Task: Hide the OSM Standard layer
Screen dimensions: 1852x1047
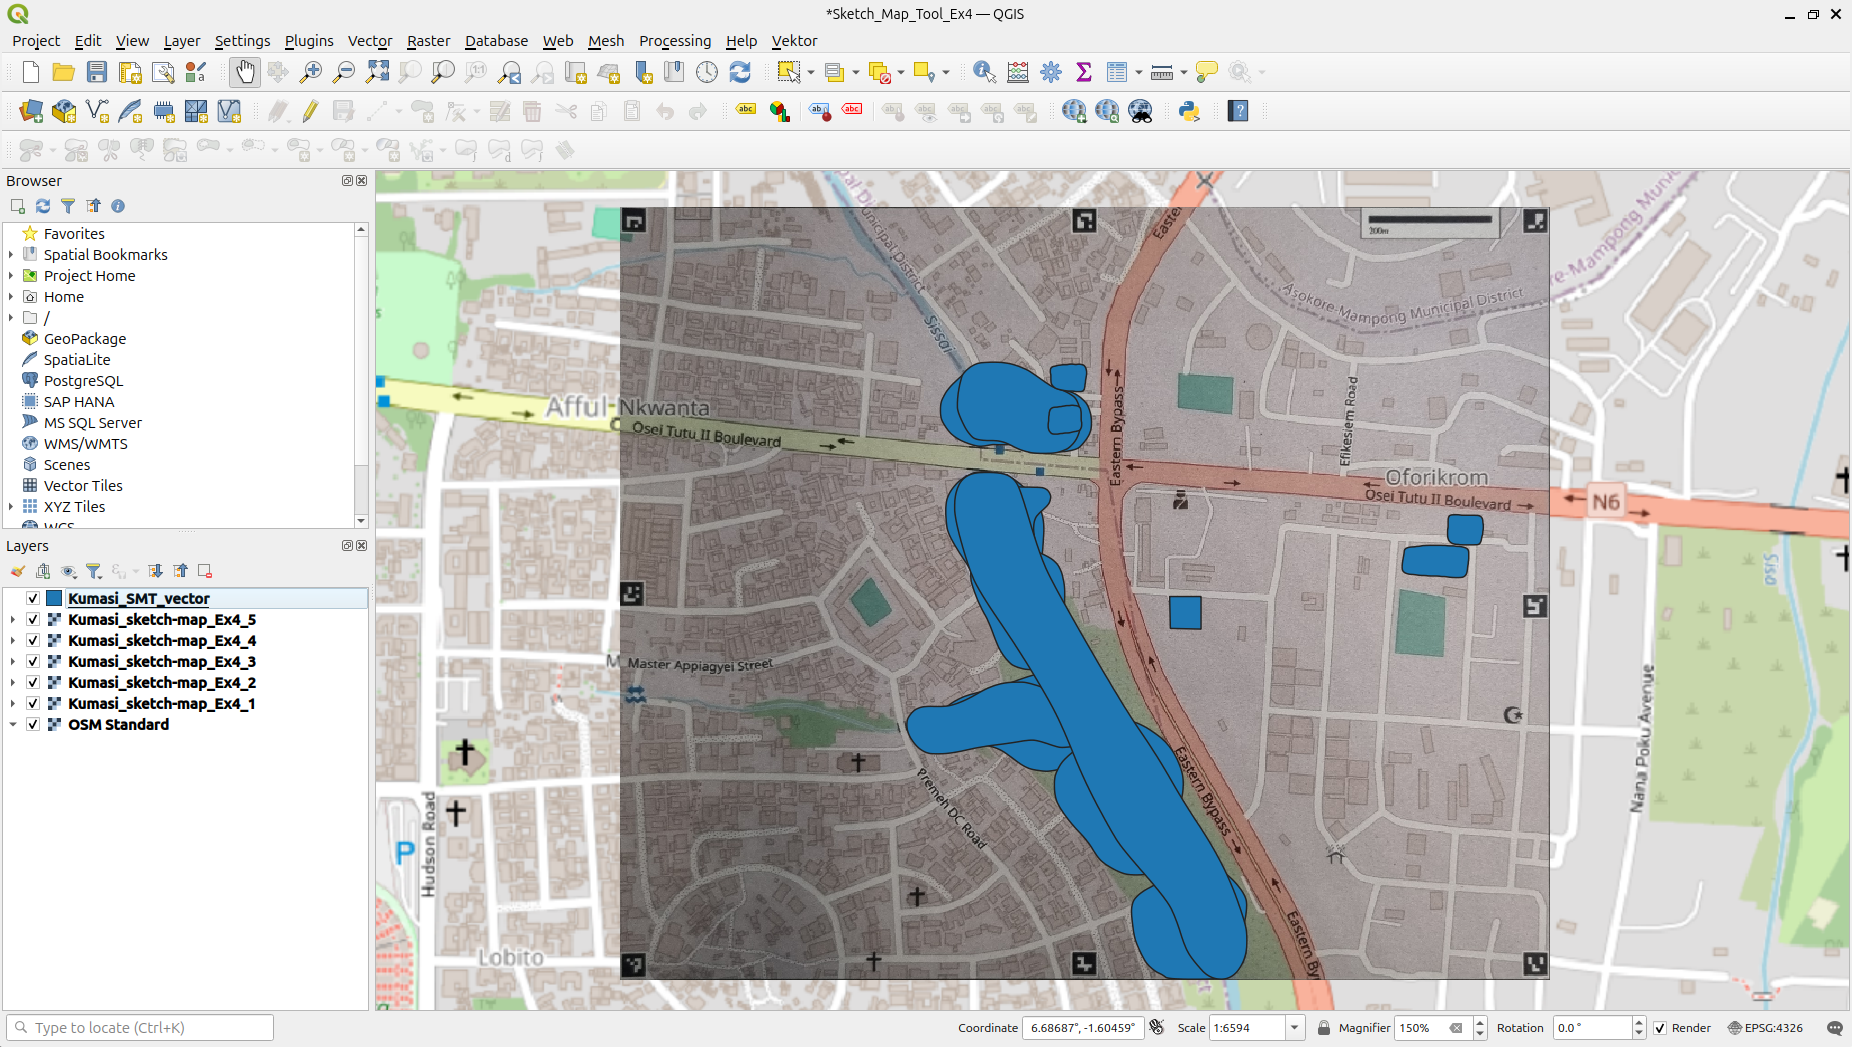Action: pyautogui.click(x=33, y=724)
